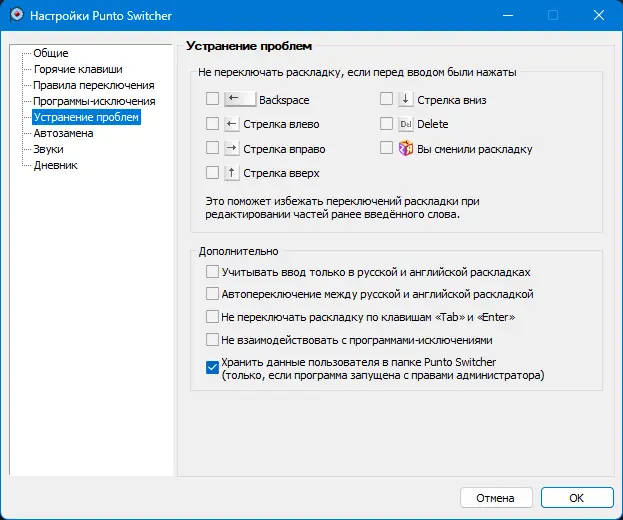Viewport: 623px width, 520px height.
Task: Click the layout-changed cube icon
Action: point(405,148)
